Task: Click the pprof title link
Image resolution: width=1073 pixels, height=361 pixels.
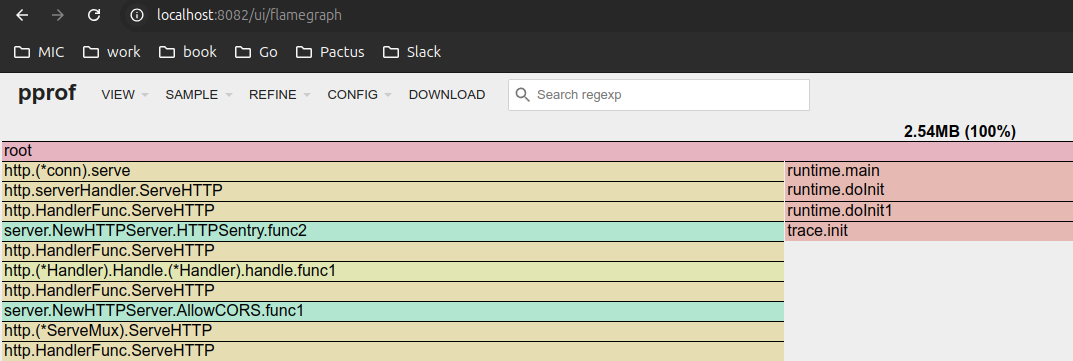Action: click(47, 93)
